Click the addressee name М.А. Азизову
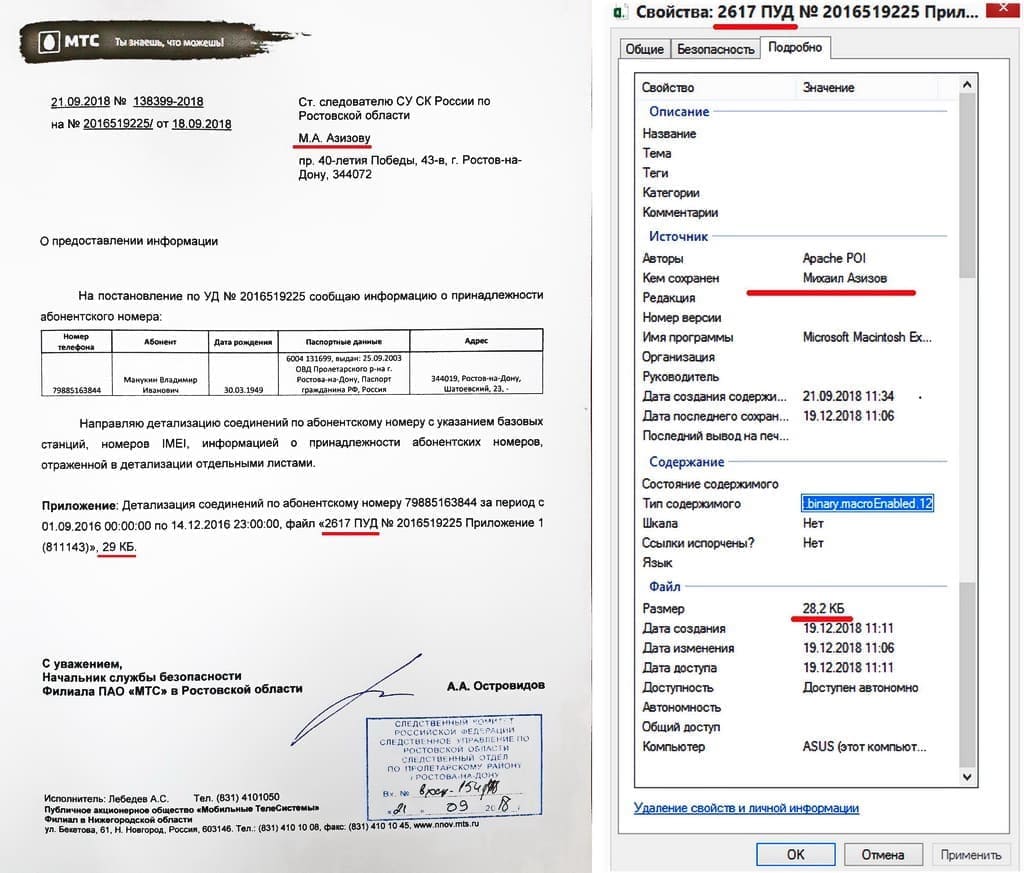This screenshot has width=1024, height=873. 334,138
